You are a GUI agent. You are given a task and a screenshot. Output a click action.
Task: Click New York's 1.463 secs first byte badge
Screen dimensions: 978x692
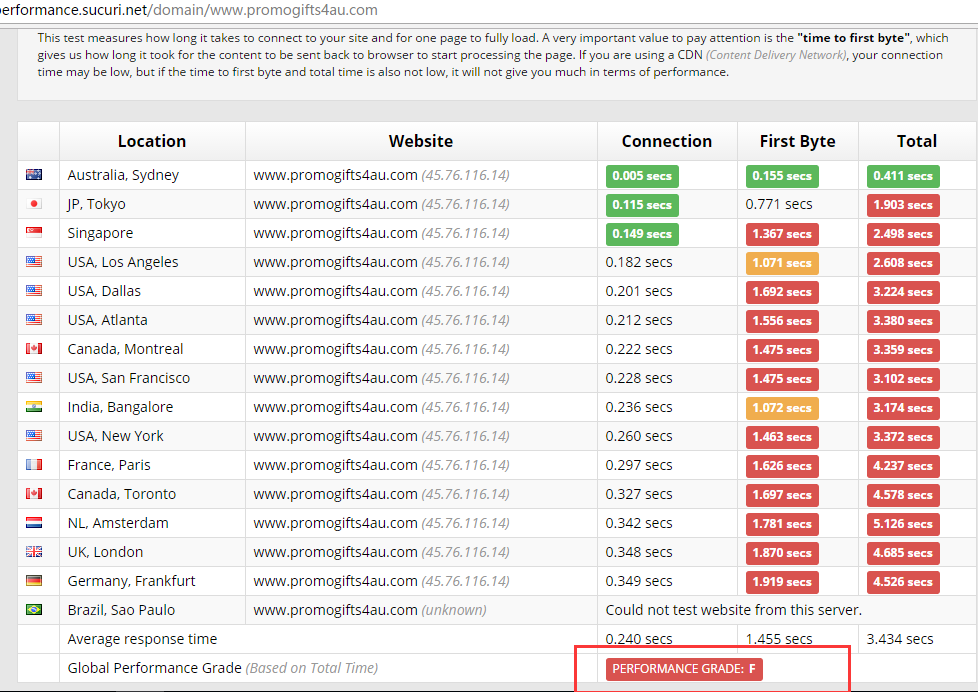point(782,437)
